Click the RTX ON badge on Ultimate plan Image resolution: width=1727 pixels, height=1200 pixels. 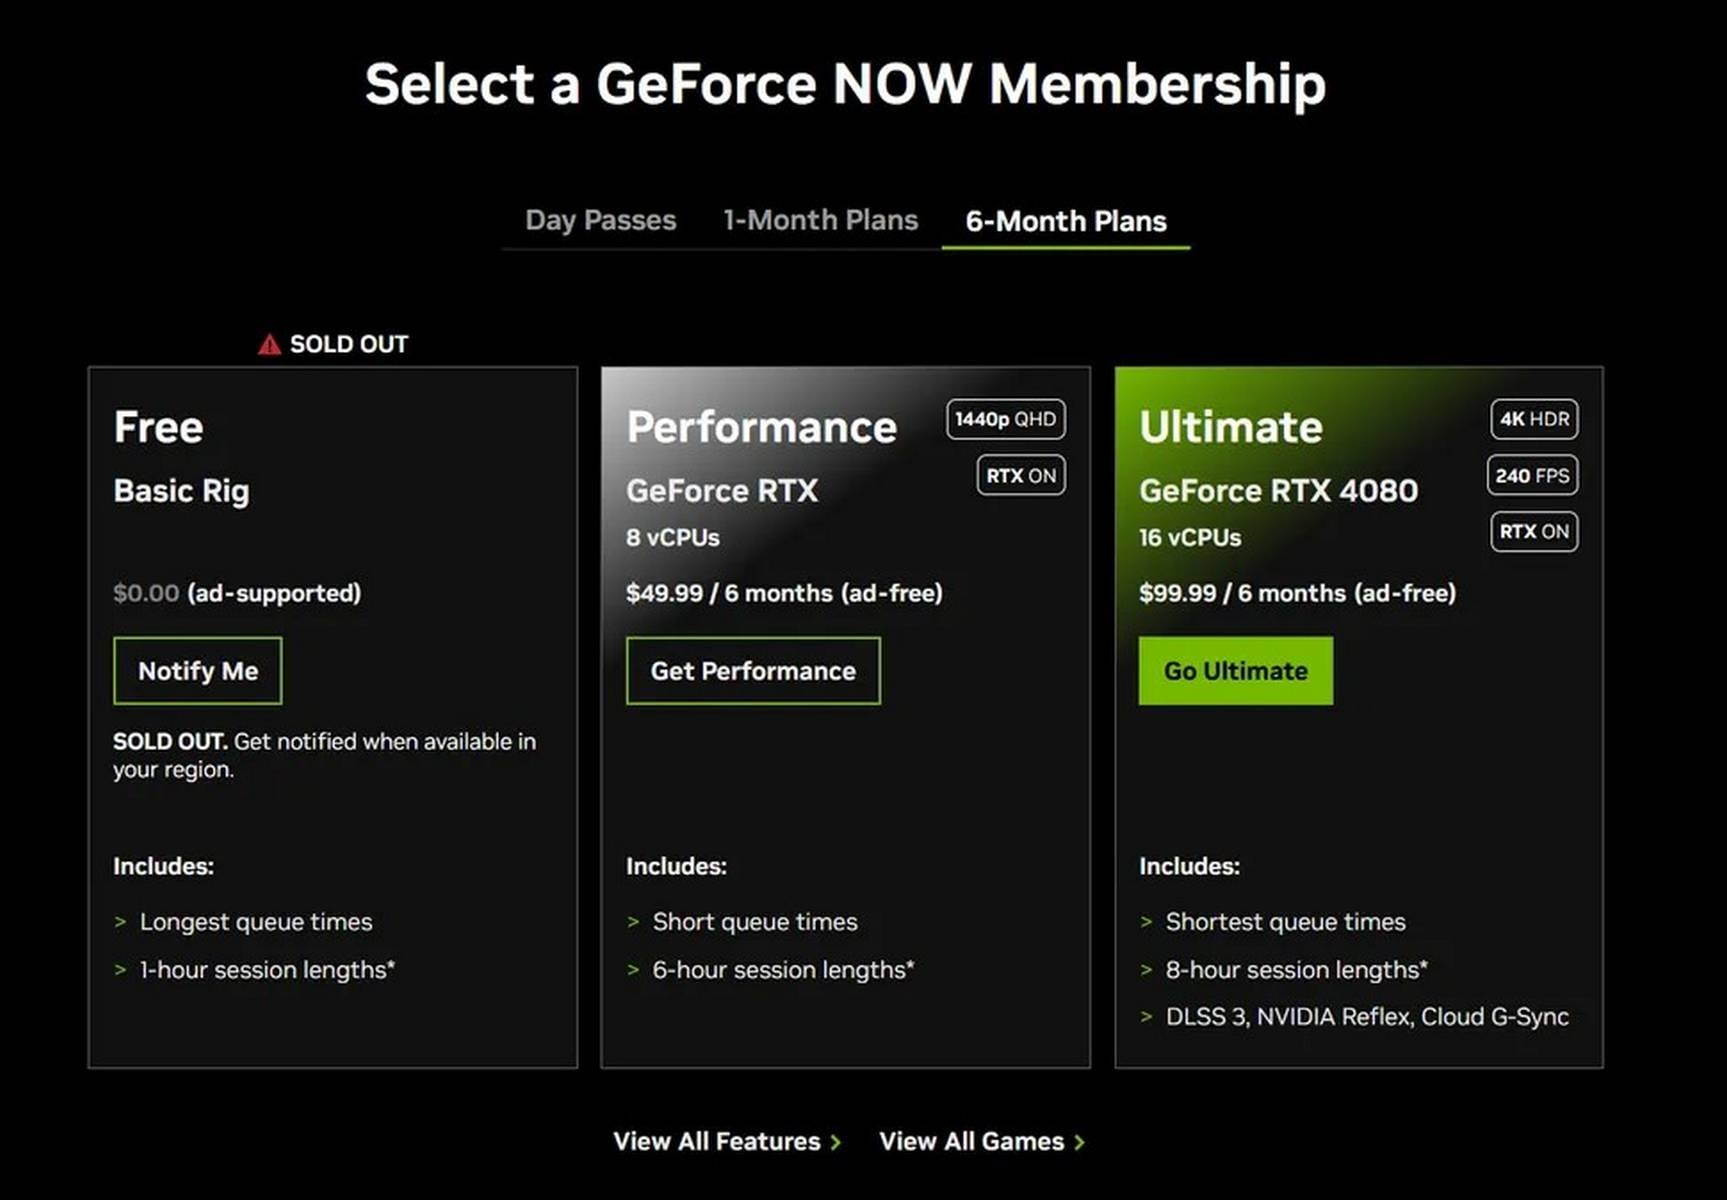coord(1533,532)
